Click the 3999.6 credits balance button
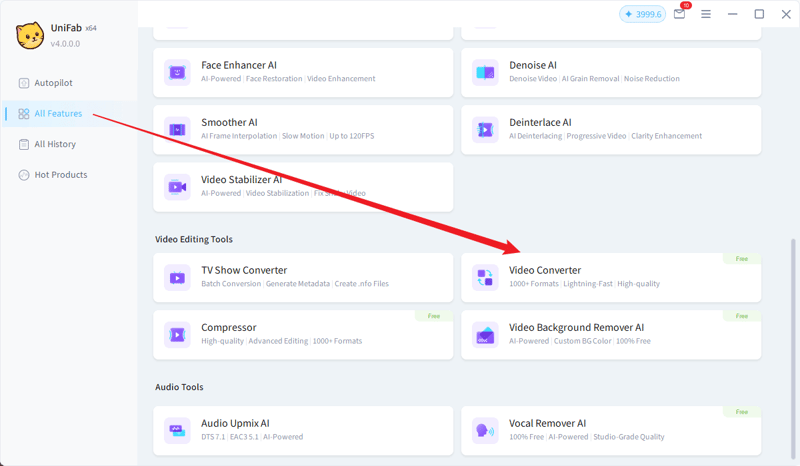Screen dimensions: 800x466 (x=641, y=14)
